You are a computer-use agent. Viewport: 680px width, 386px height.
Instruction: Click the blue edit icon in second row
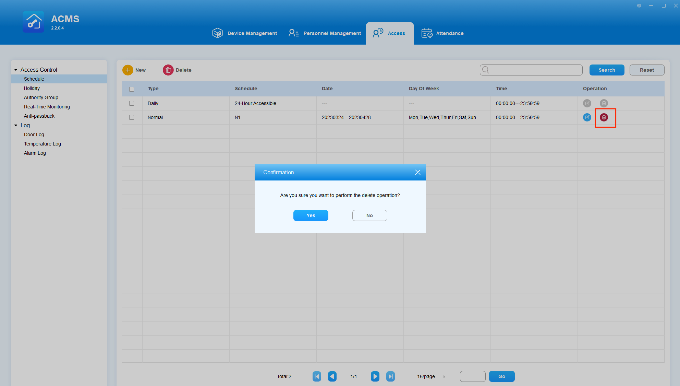(587, 117)
